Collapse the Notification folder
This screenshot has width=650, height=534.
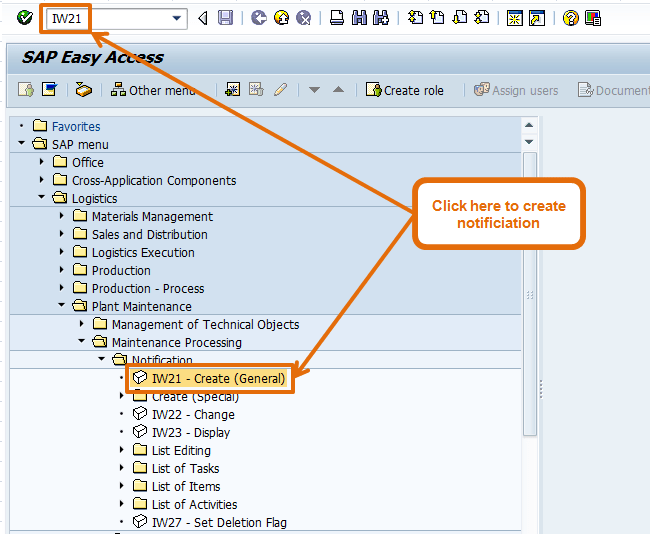click(x=102, y=359)
